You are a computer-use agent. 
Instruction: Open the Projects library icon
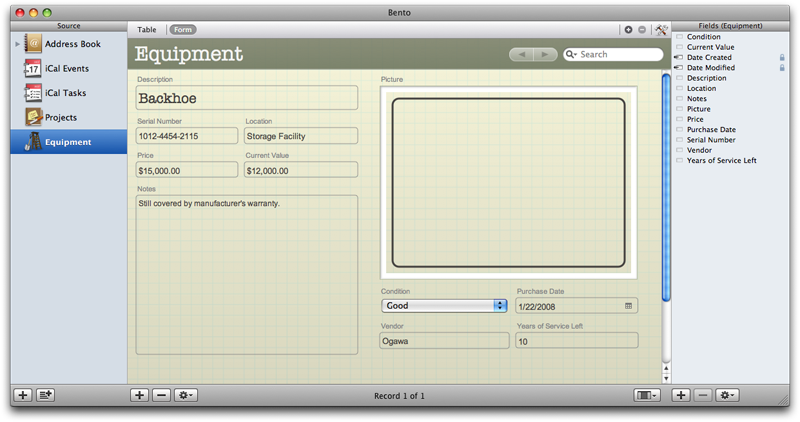33,117
